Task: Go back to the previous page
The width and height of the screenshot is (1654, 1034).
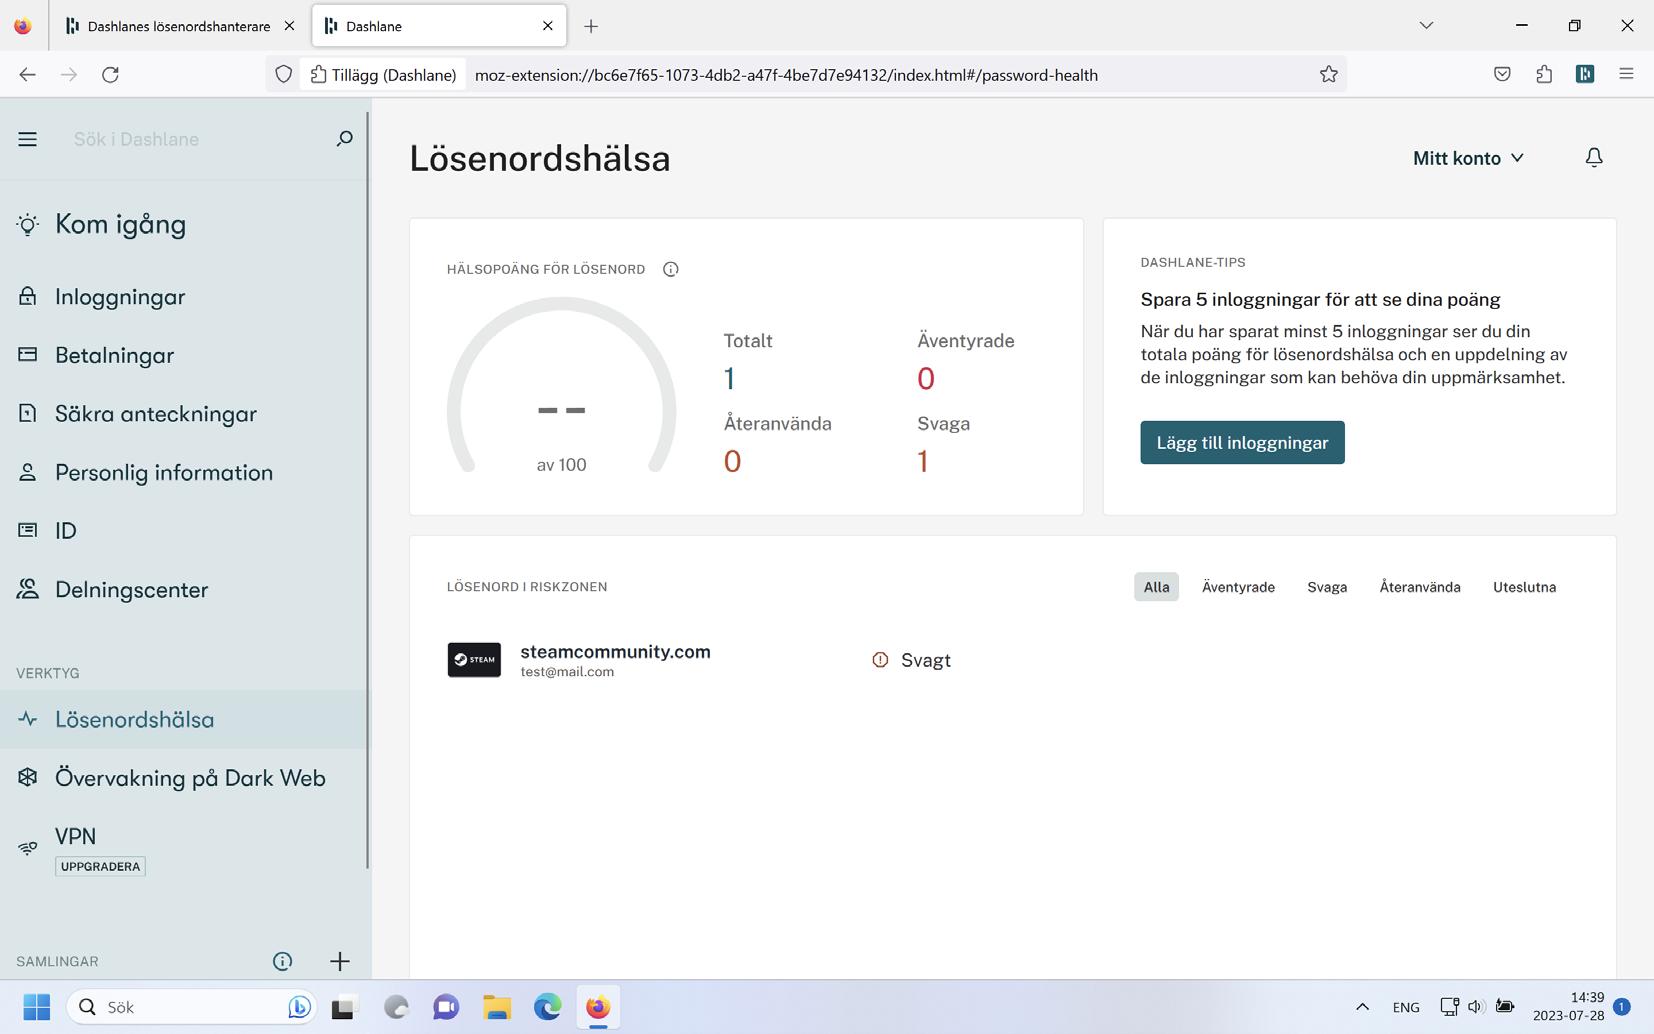Action: pyautogui.click(x=28, y=74)
